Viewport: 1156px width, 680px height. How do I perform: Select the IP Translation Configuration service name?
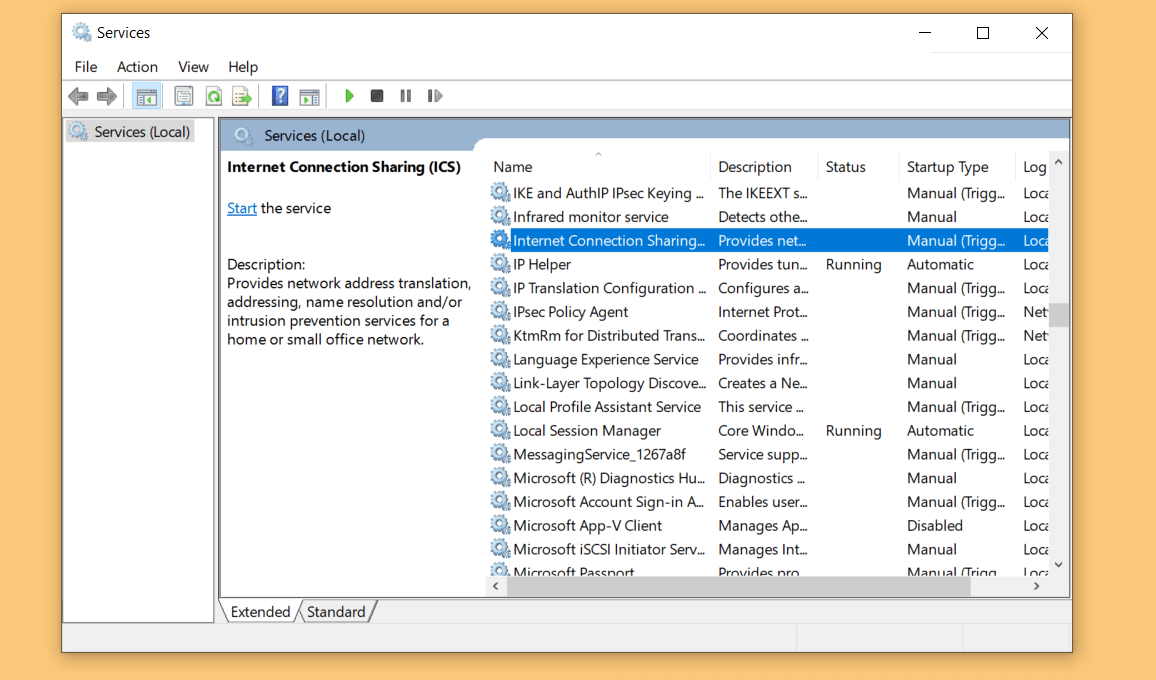click(609, 288)
